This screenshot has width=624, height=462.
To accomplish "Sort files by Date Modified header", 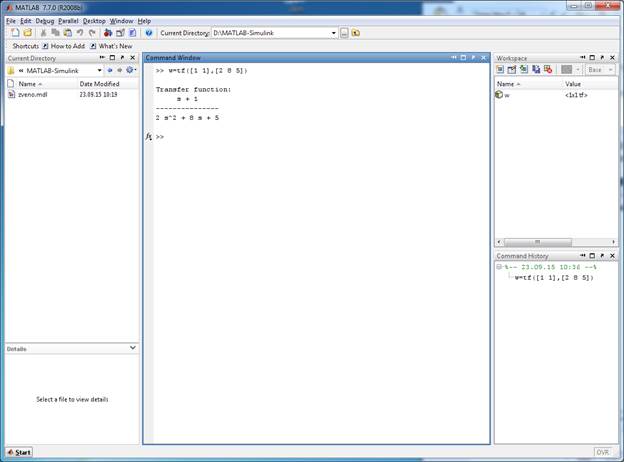I will click(x=108, y=84).
